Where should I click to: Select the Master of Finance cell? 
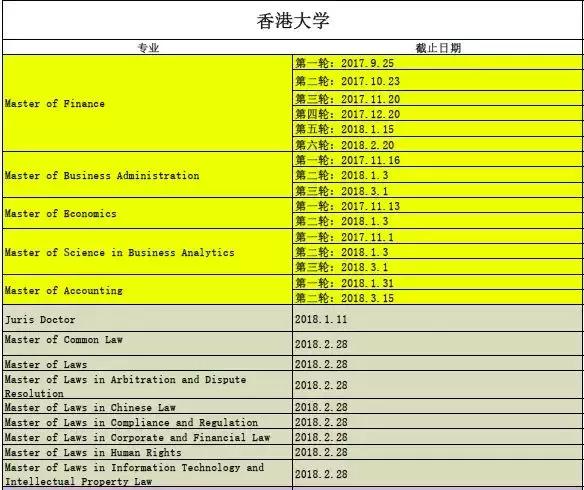(x=148, y=103)
